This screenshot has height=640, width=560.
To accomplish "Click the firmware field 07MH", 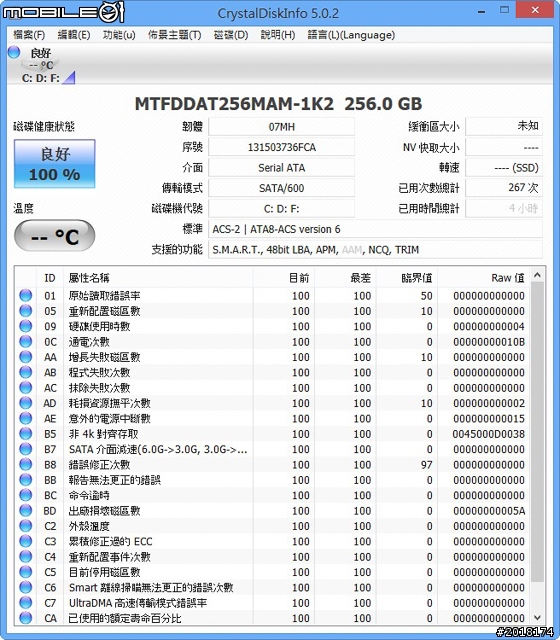I will 282,127.
